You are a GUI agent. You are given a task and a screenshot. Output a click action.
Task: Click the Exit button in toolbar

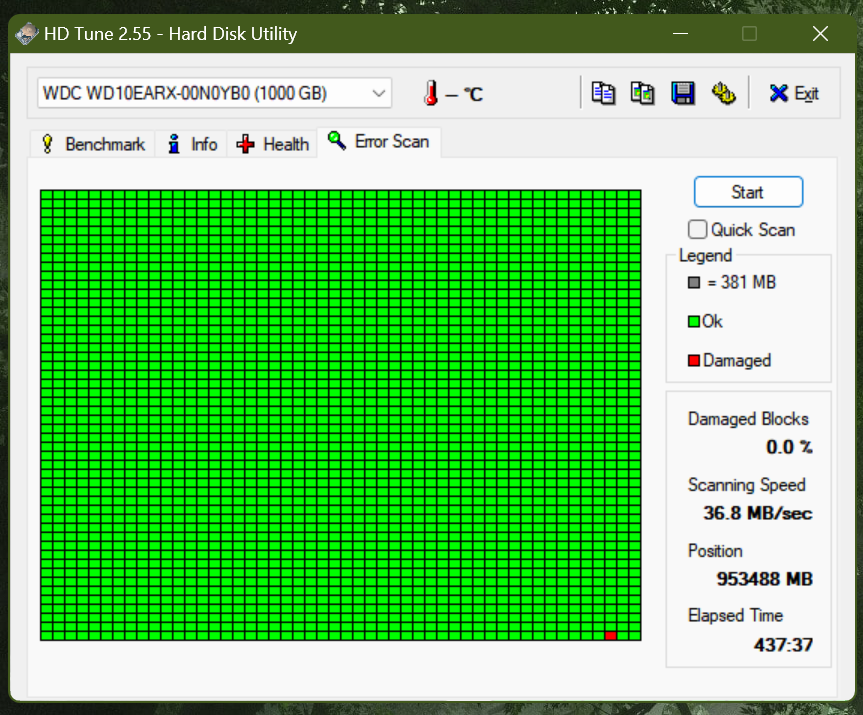(x=794, y=94)
